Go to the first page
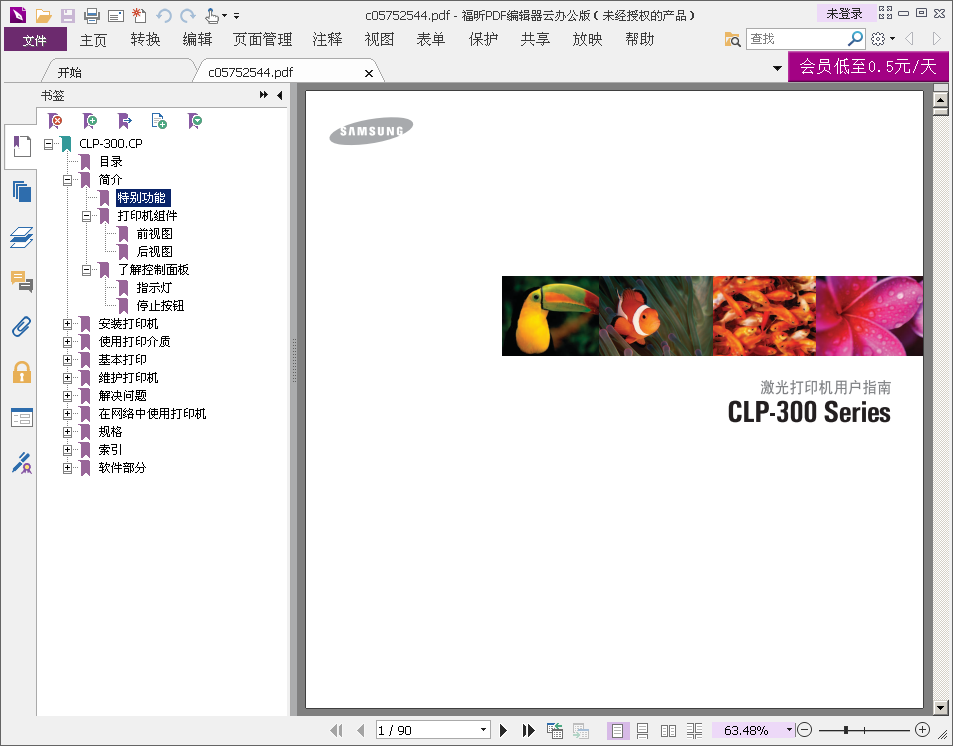 [x=336, y=730]
